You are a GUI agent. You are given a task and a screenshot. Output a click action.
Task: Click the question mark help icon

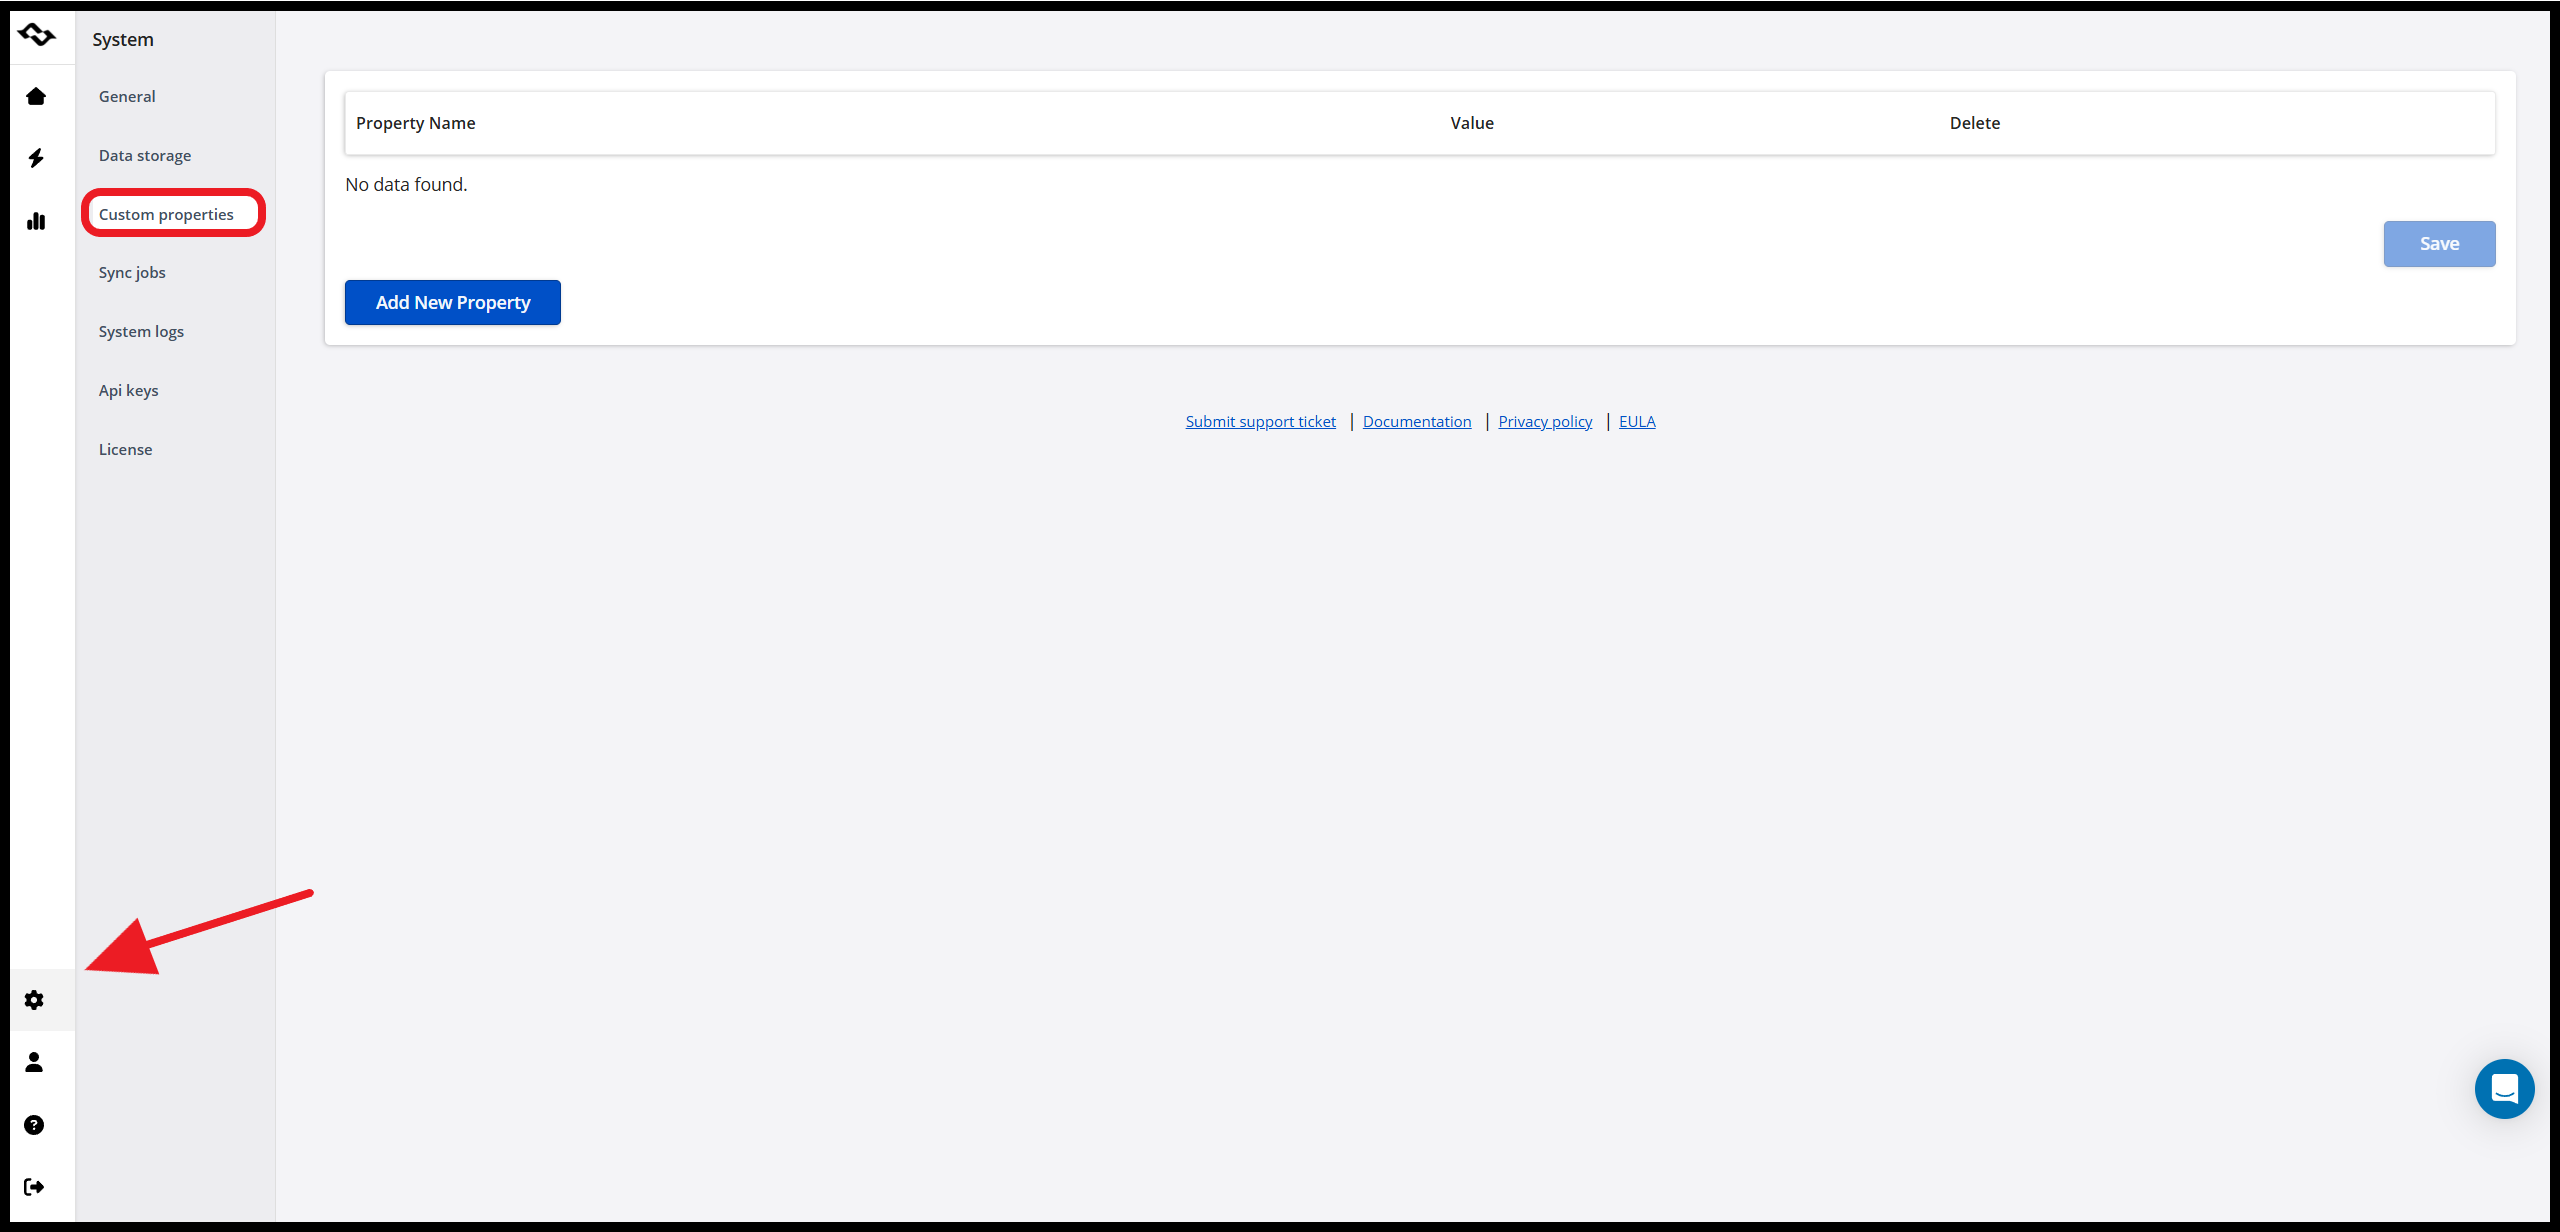pos(34,1125)
